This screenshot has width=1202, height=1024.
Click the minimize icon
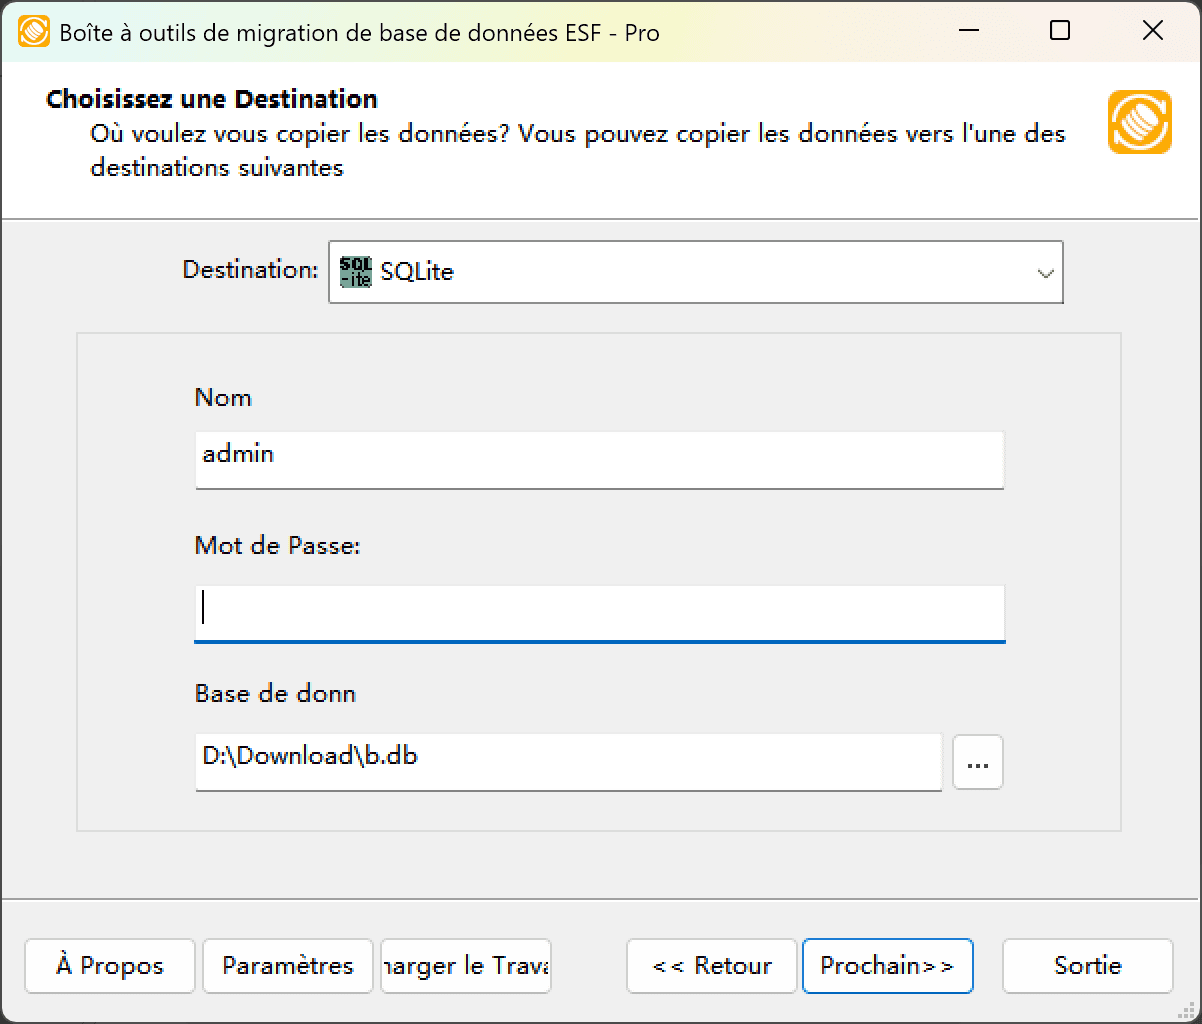966,31
